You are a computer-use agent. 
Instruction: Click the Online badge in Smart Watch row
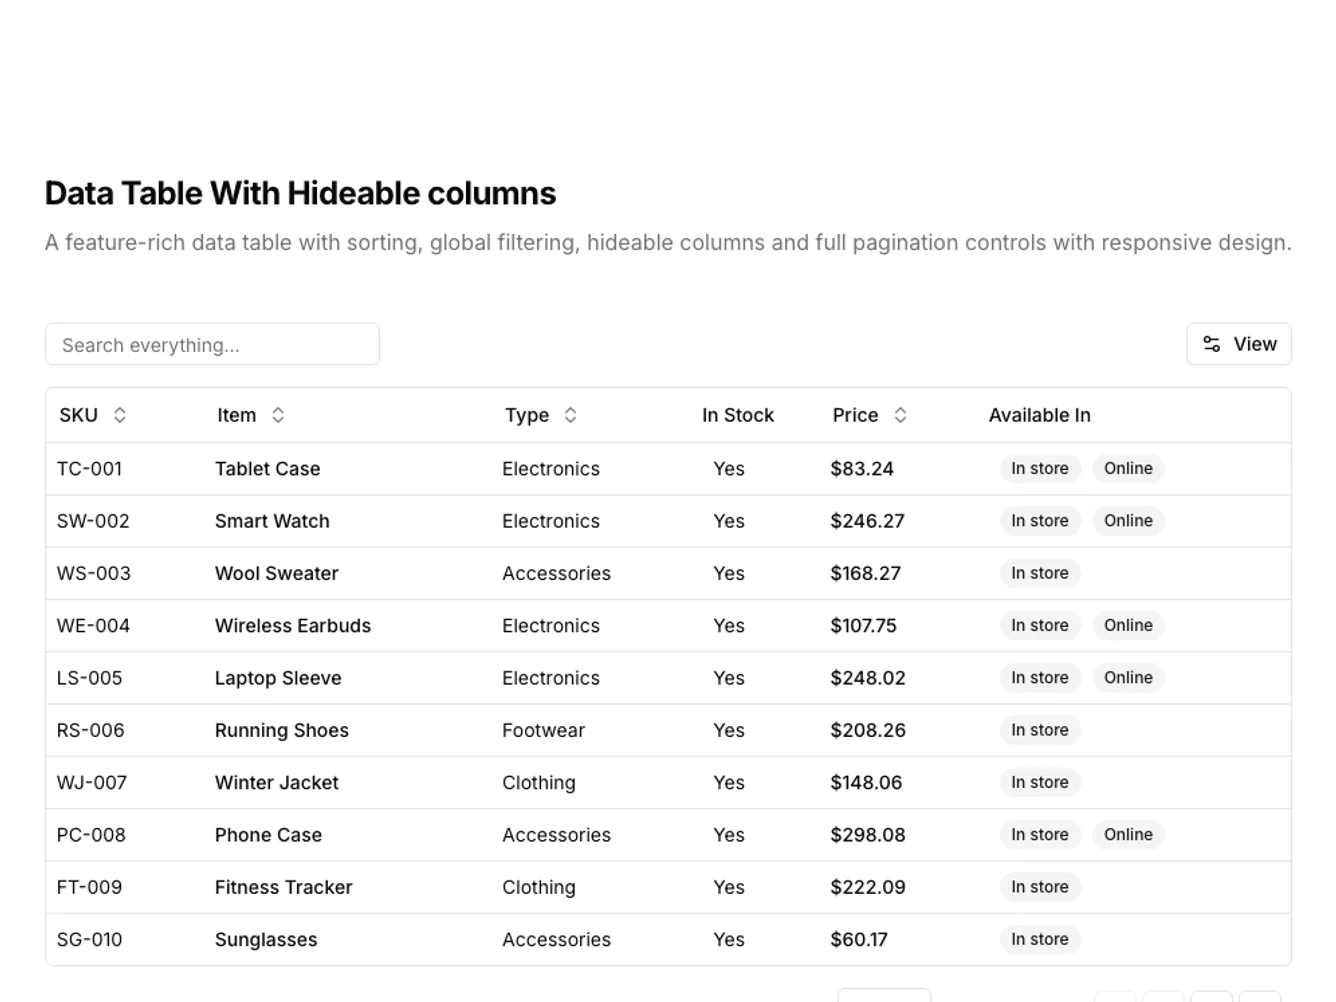click(x=1128, y=520)
